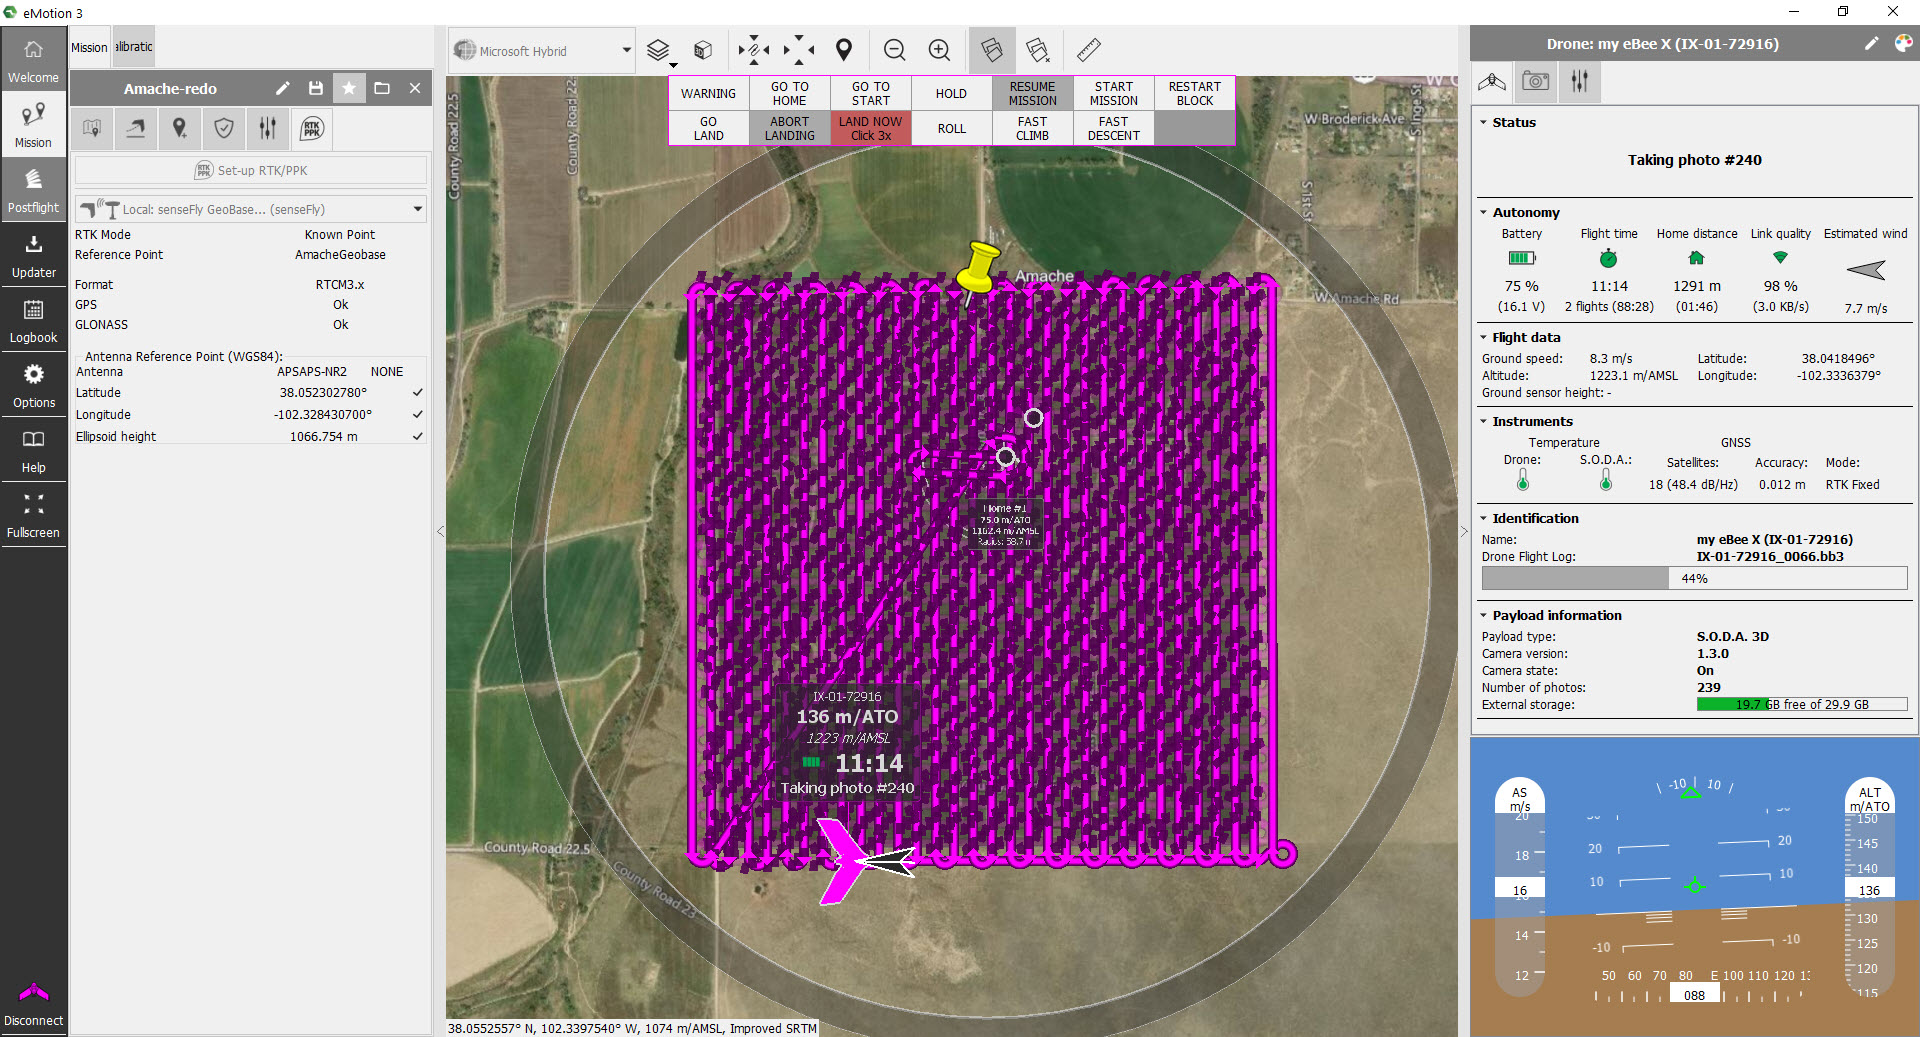Save the Amache-redo mission
1920x1037 pixels.
click(x=316, y=88)
